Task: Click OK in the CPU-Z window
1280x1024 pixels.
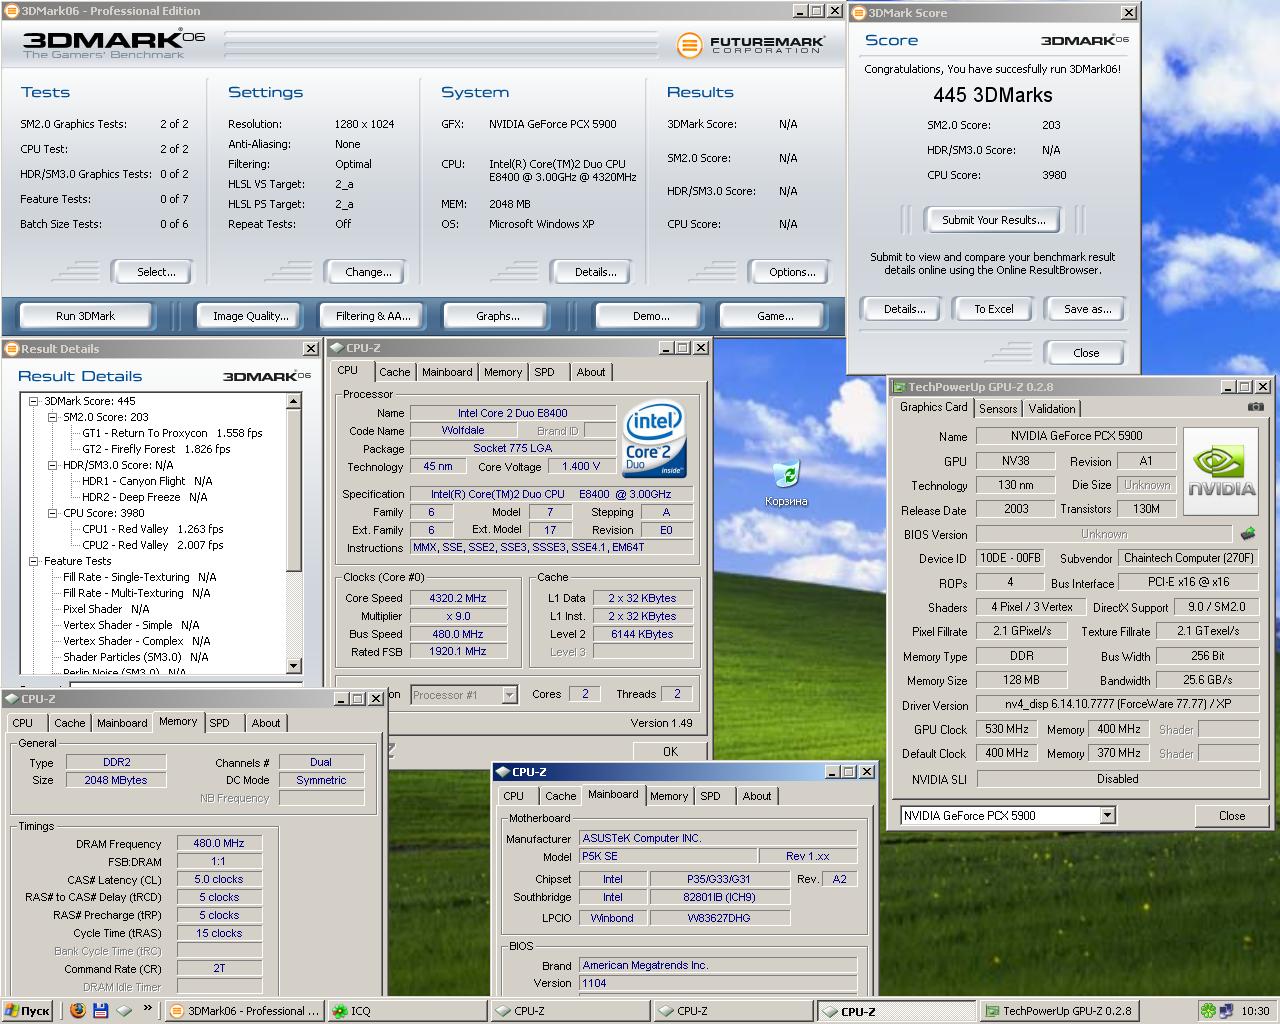Action: (x=670, y=752)
